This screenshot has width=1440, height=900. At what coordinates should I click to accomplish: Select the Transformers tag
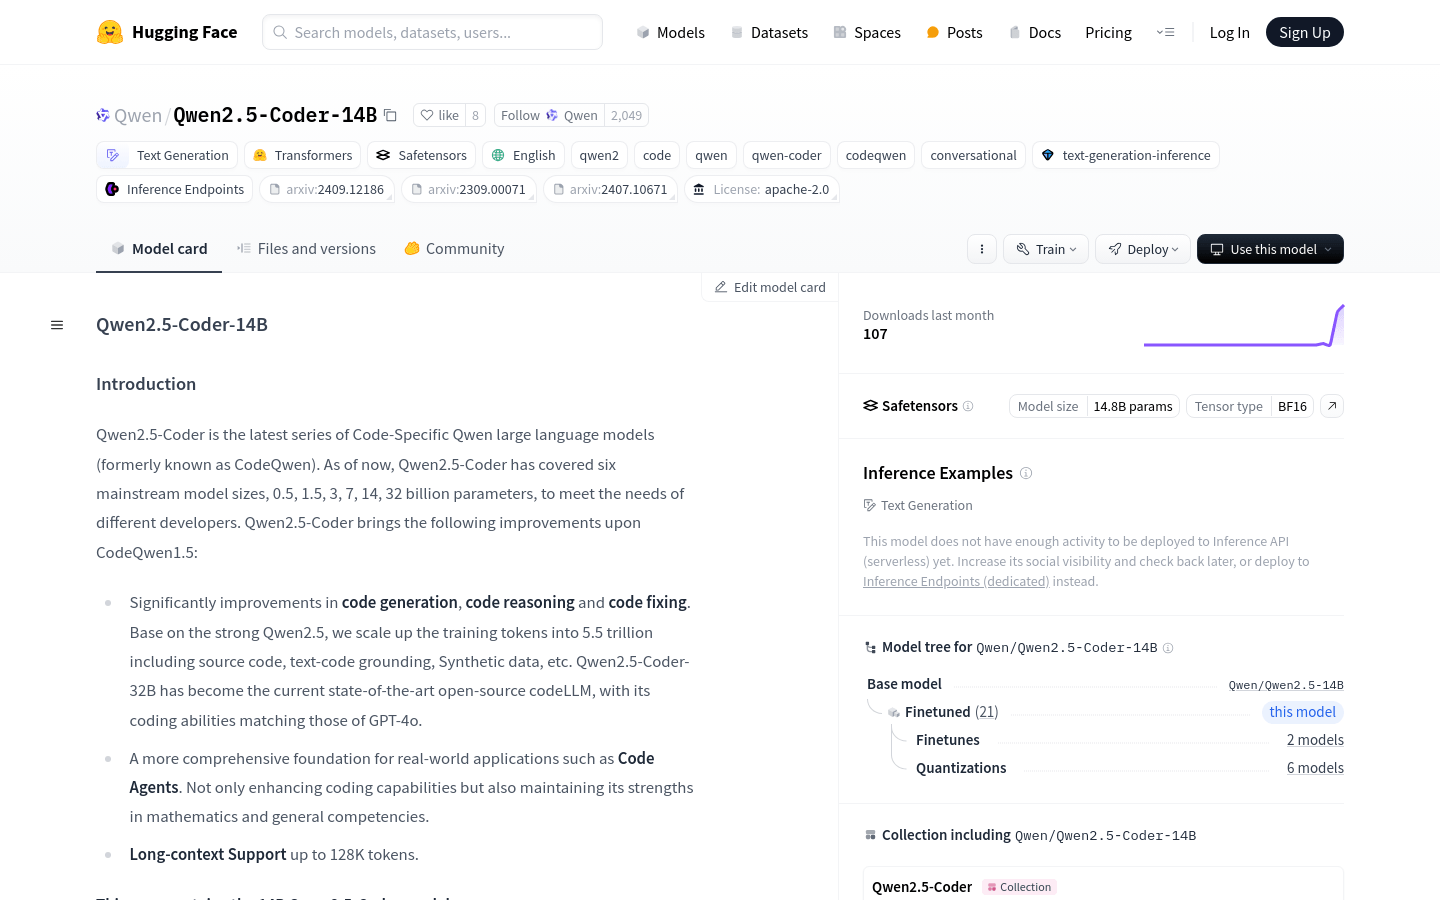click(x=302, y=155)
